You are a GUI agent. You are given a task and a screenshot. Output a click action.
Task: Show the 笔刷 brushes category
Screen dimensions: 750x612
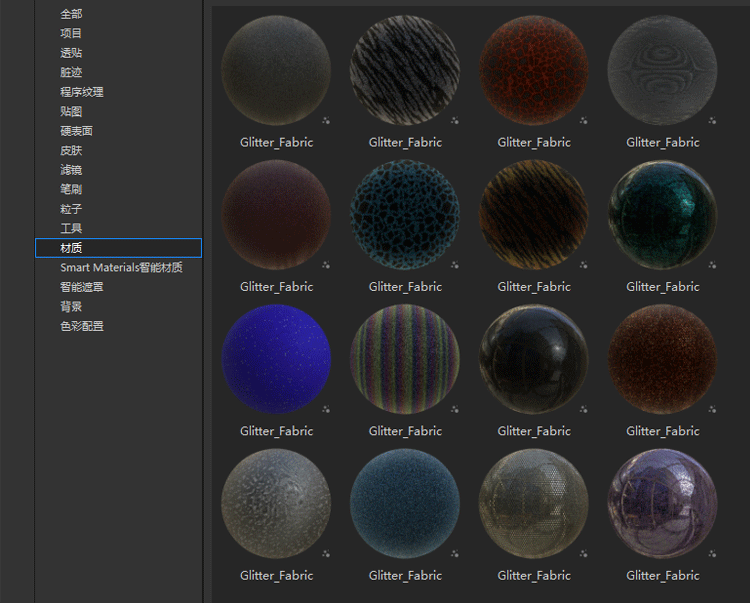point(71,189)
